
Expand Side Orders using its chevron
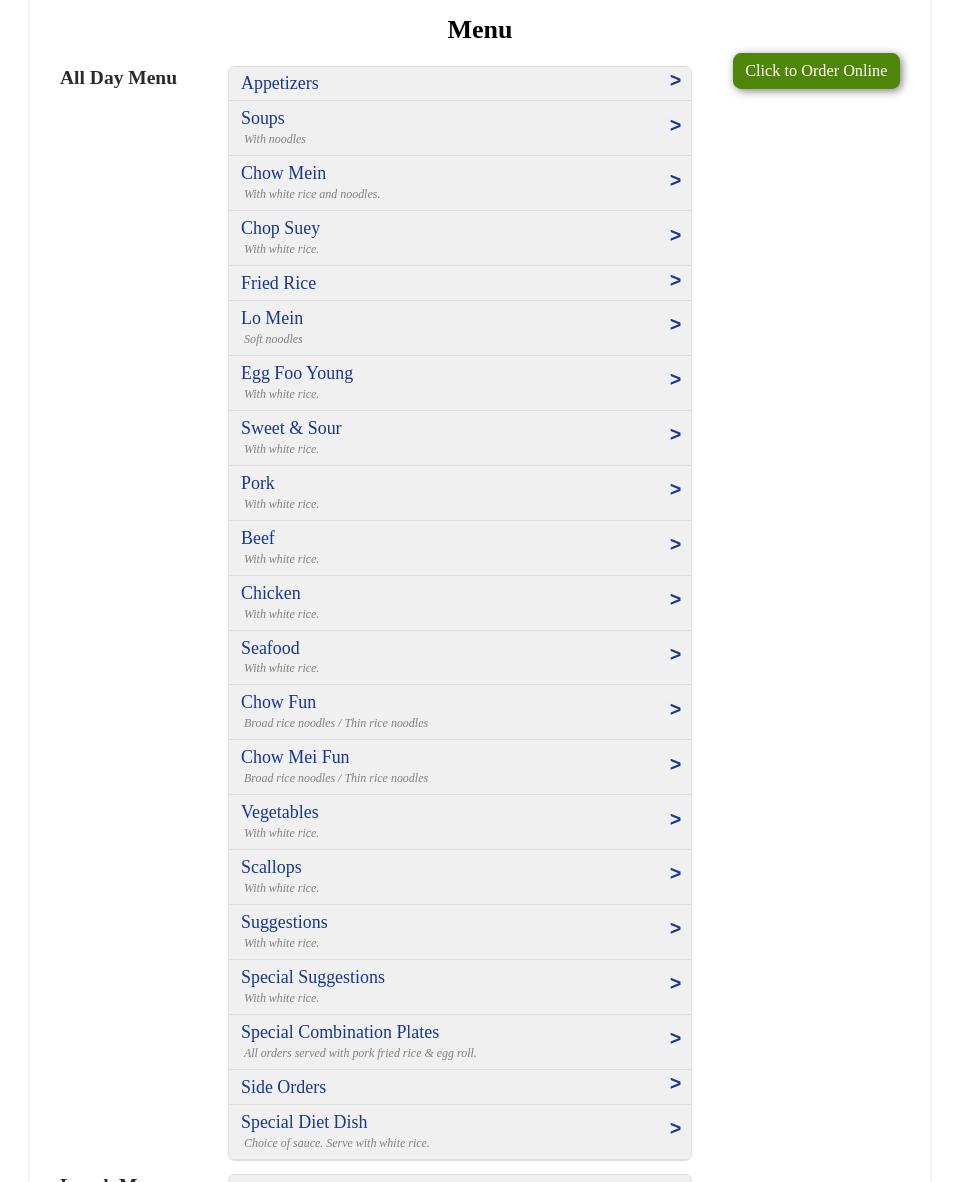(675, 1084)
